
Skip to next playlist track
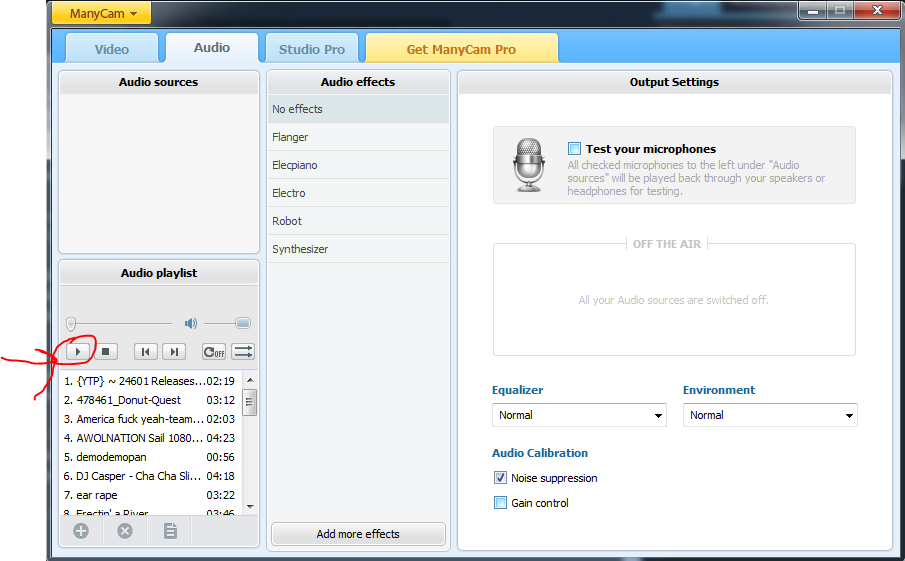point(174,351)
